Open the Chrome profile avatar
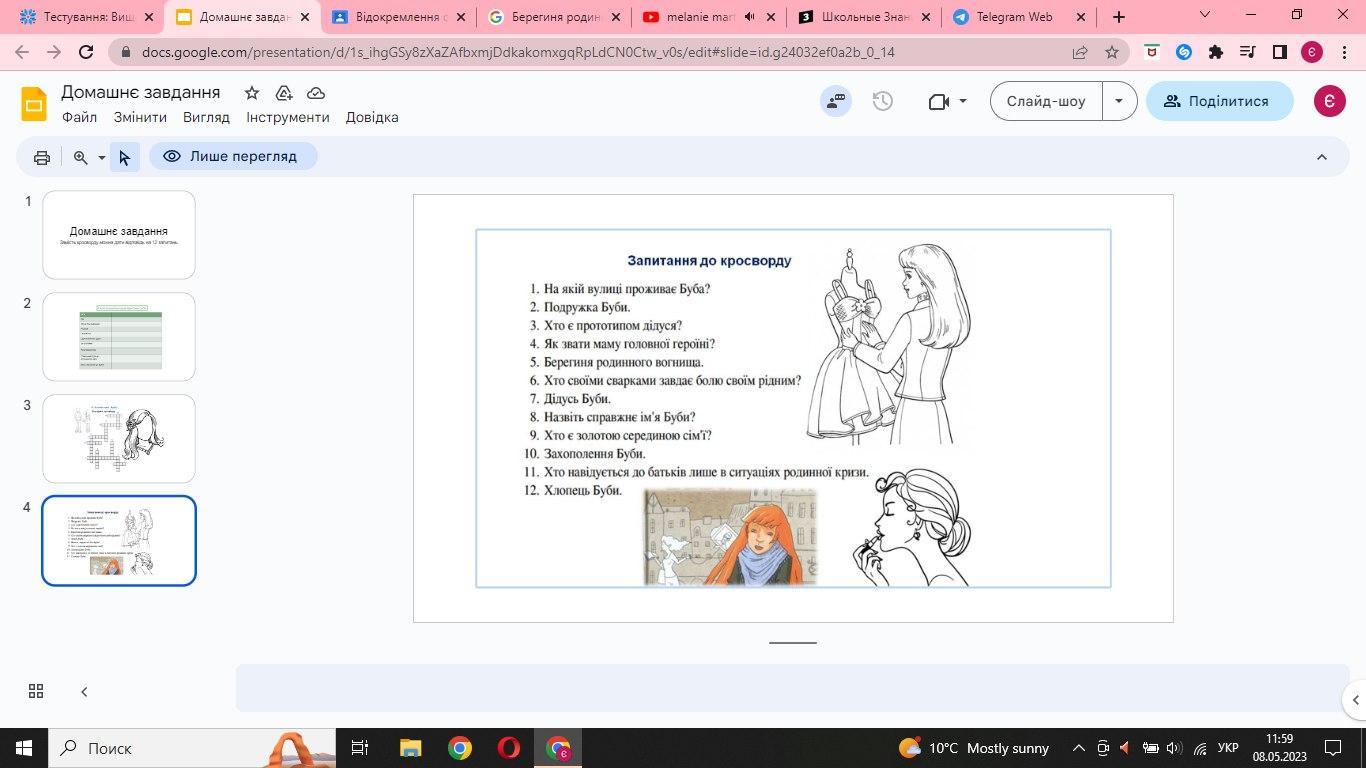Image resolution: width=1366 pixels, height=768 pixels. tap(1311, 52)
